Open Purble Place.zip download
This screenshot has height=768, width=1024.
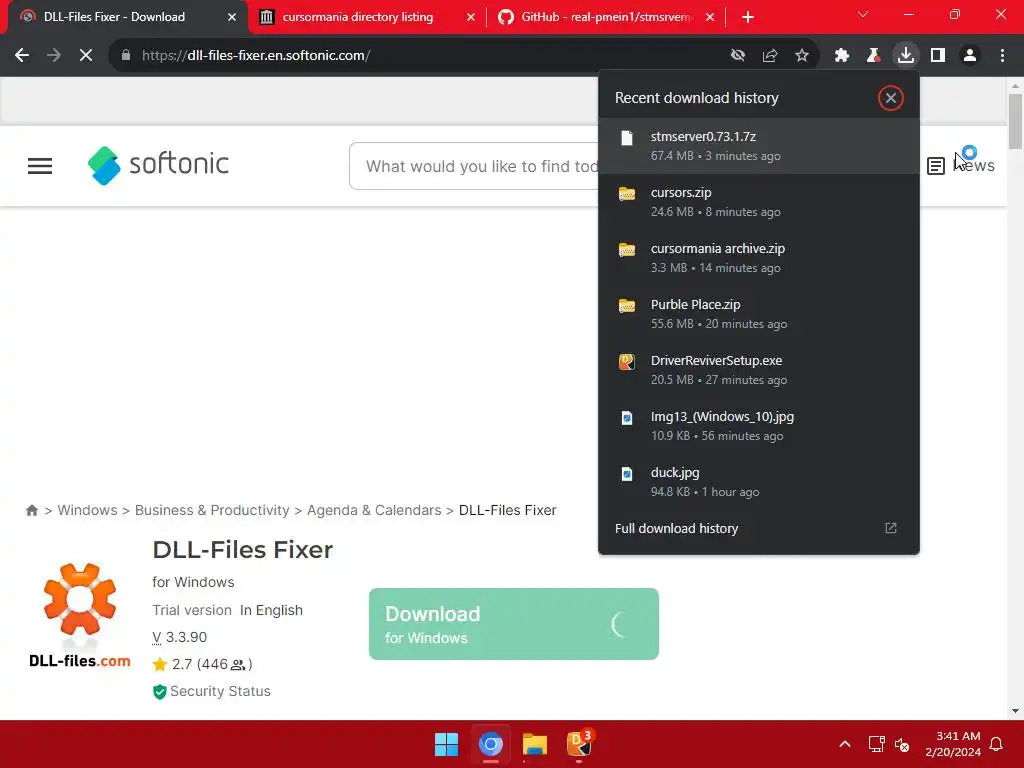coord(759,313)
